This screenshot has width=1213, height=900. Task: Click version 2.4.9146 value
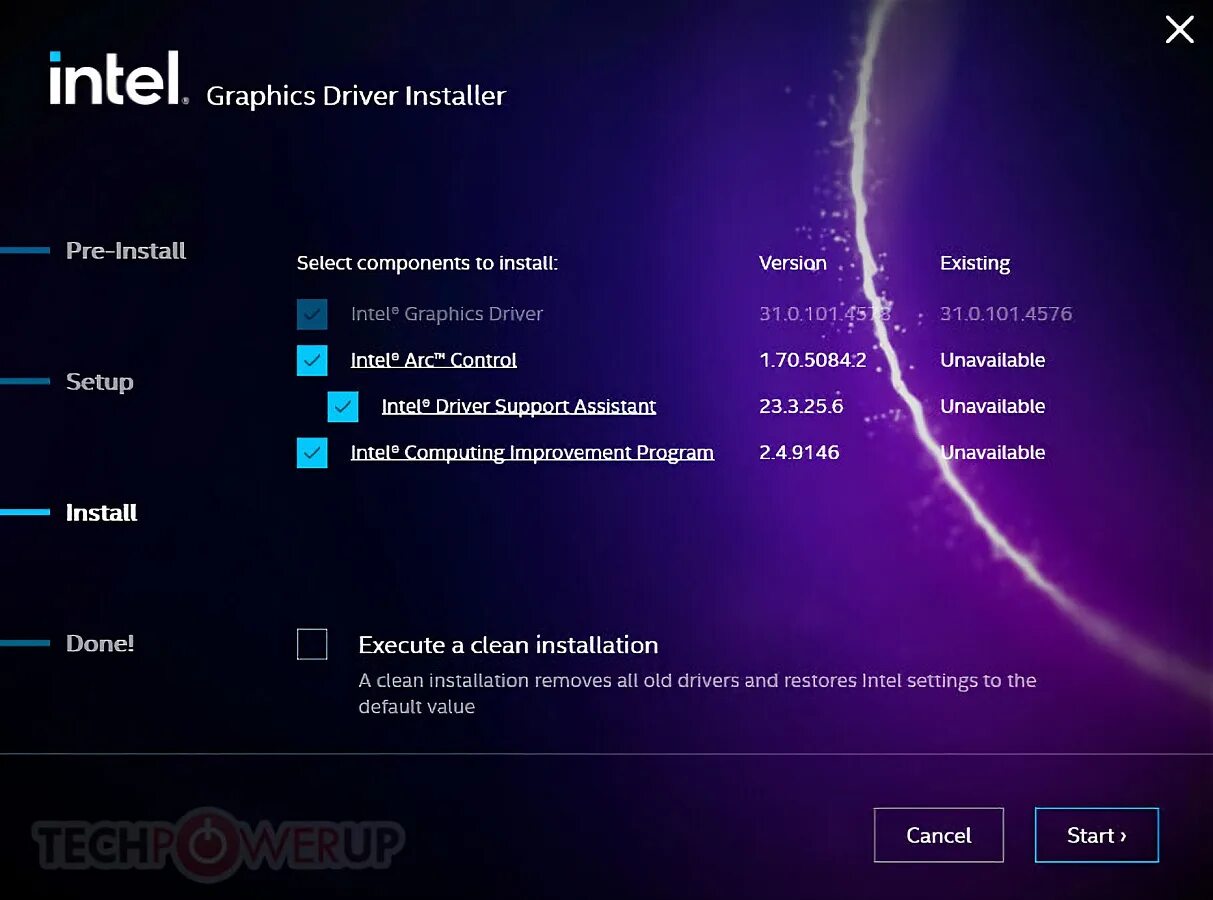click(x=799, y=452)
